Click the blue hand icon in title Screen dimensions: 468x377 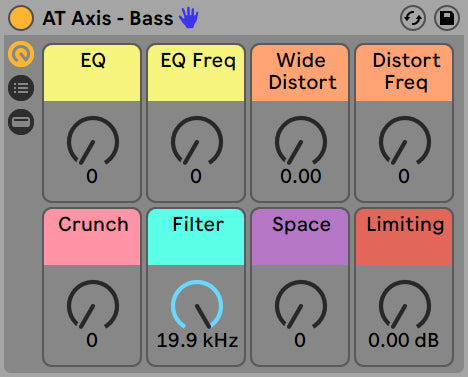[x=189, y=18]
